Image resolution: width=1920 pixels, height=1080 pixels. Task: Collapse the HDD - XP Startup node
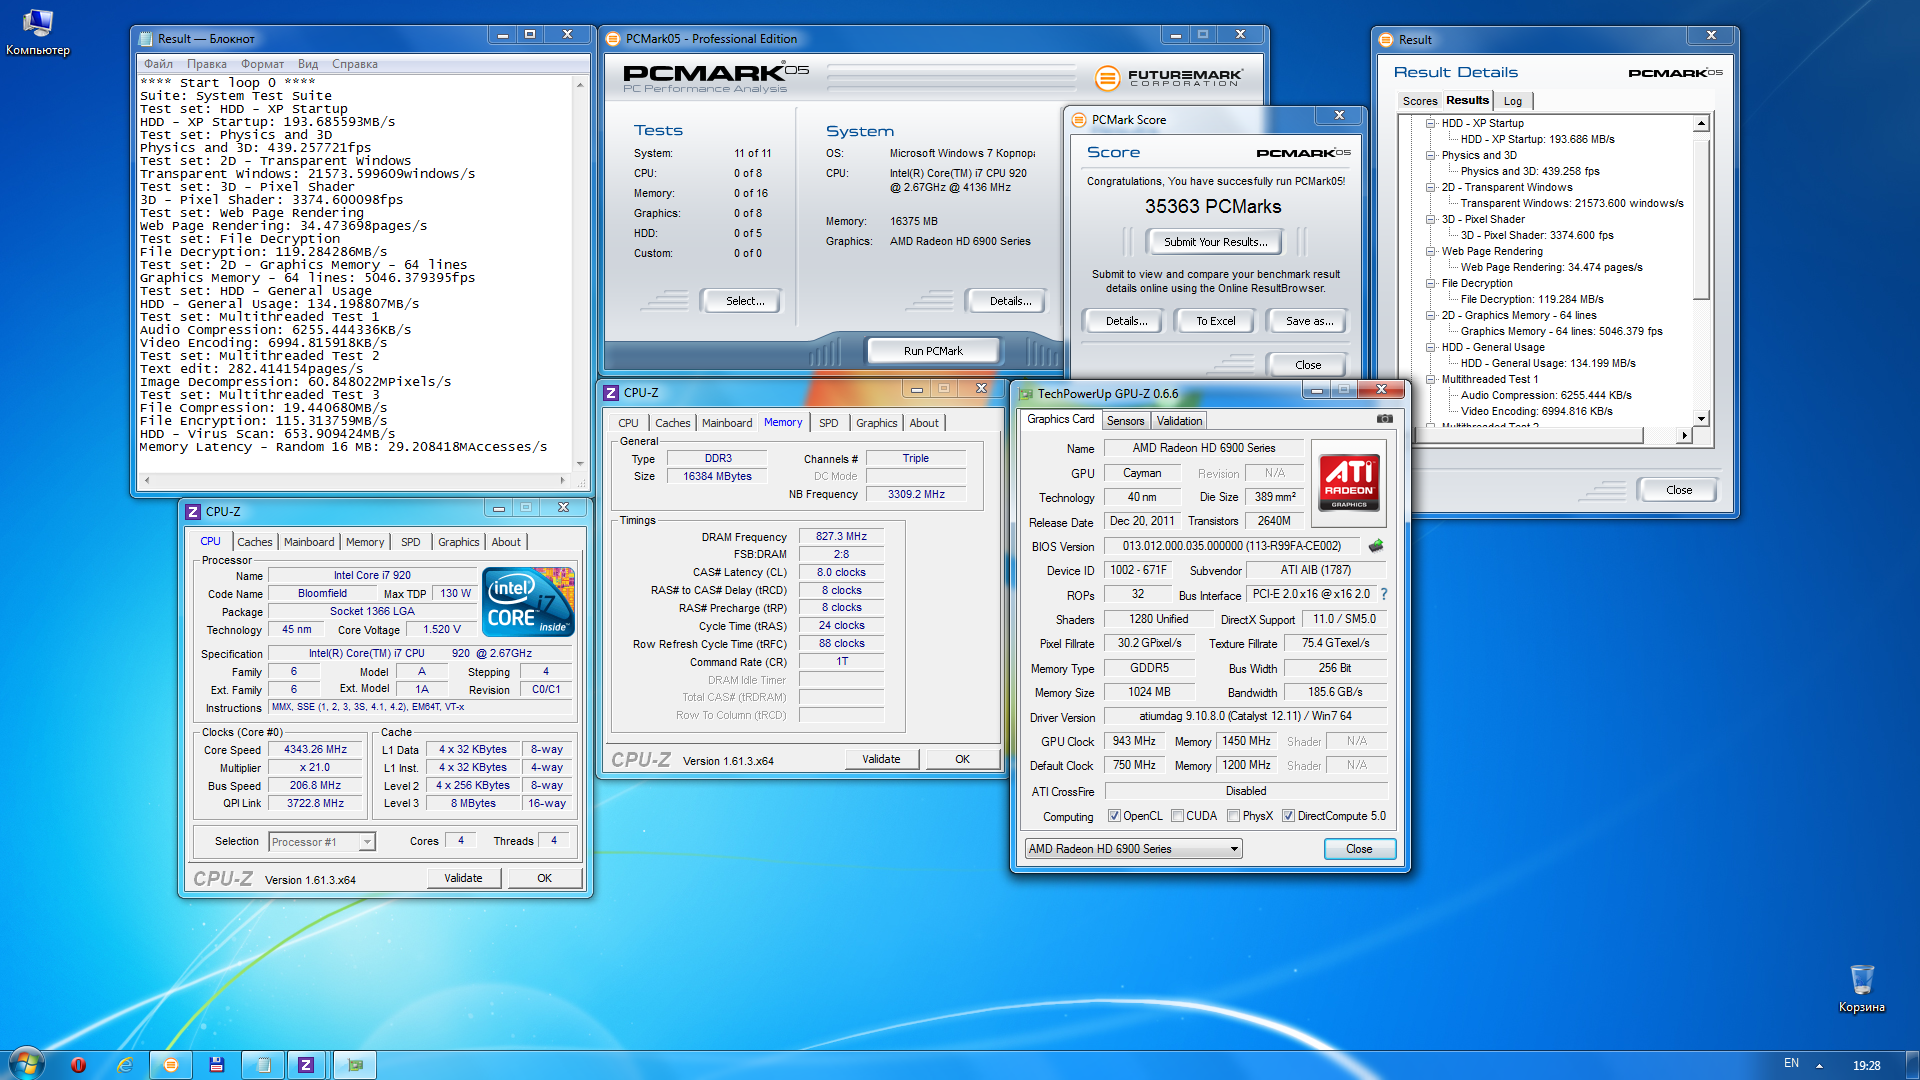(x=1430, y=124)
